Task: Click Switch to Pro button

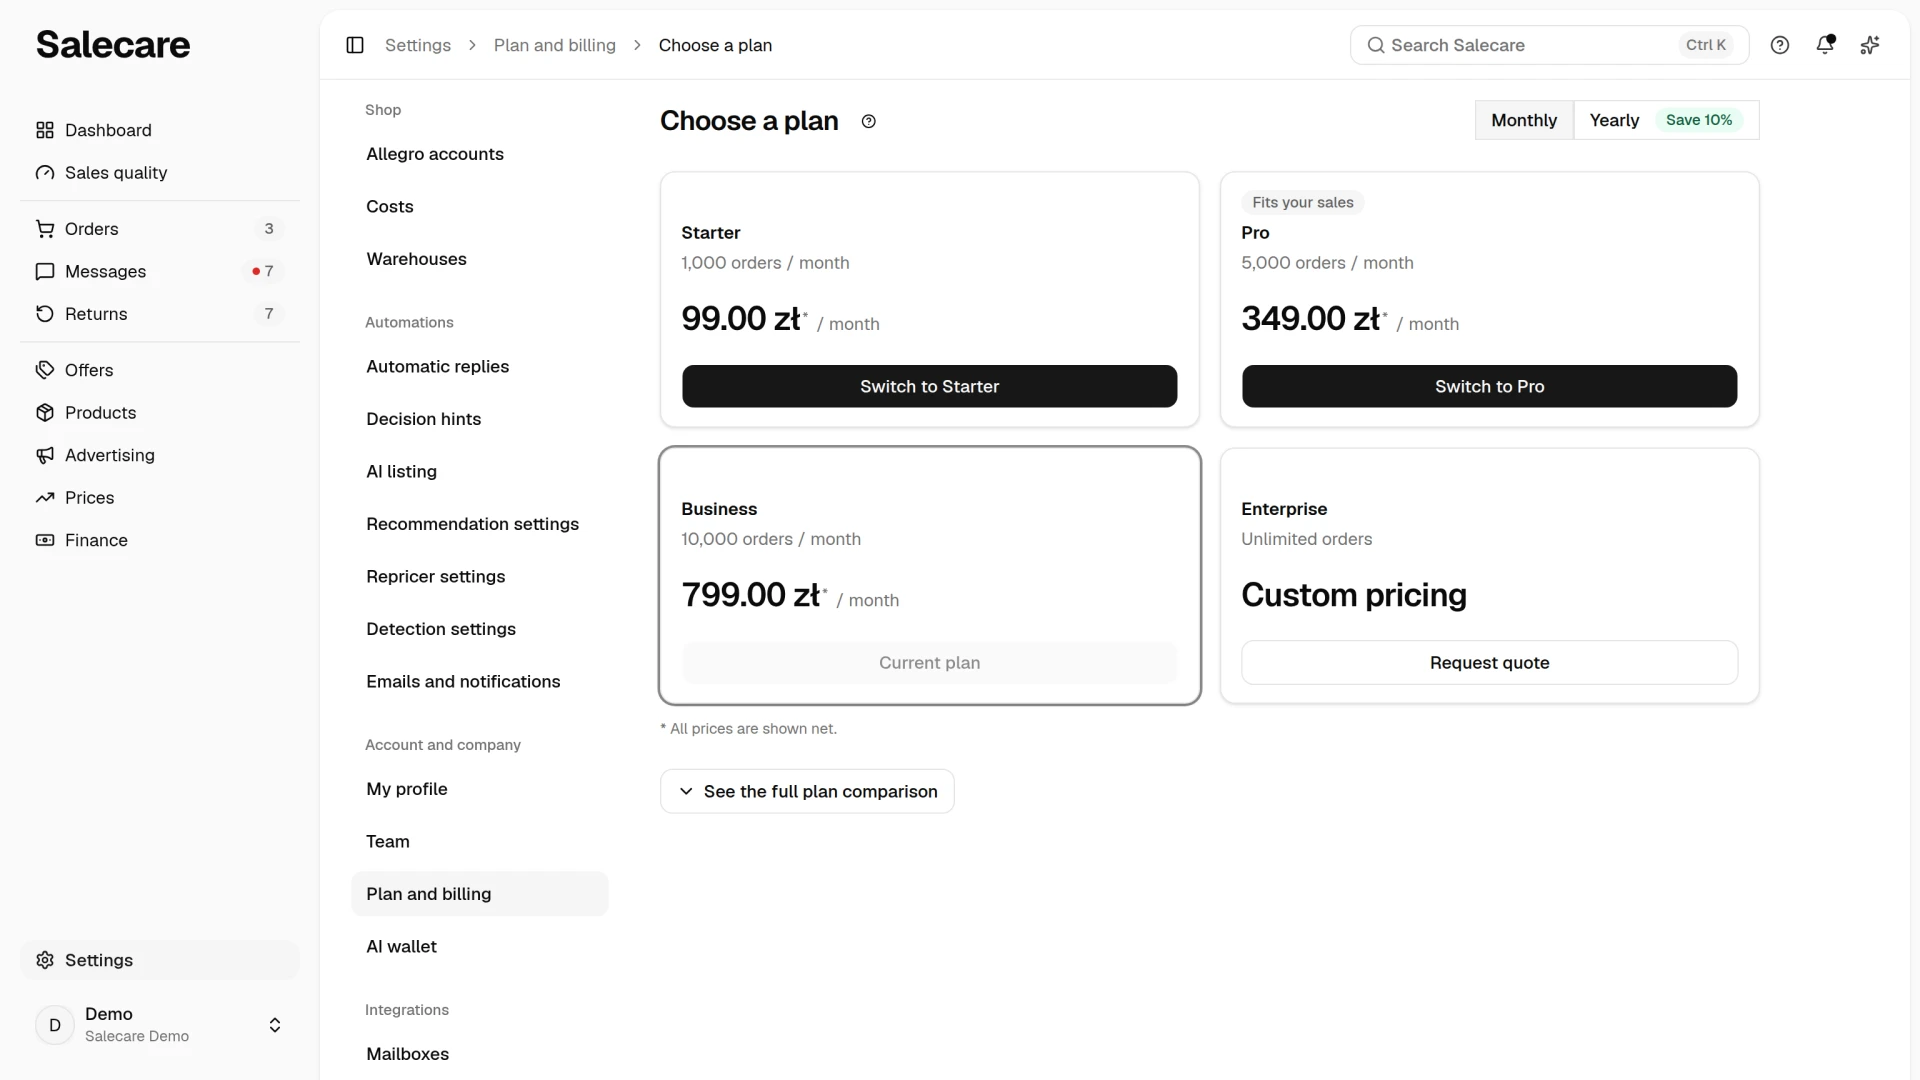Action: [x=1490, y=386]
